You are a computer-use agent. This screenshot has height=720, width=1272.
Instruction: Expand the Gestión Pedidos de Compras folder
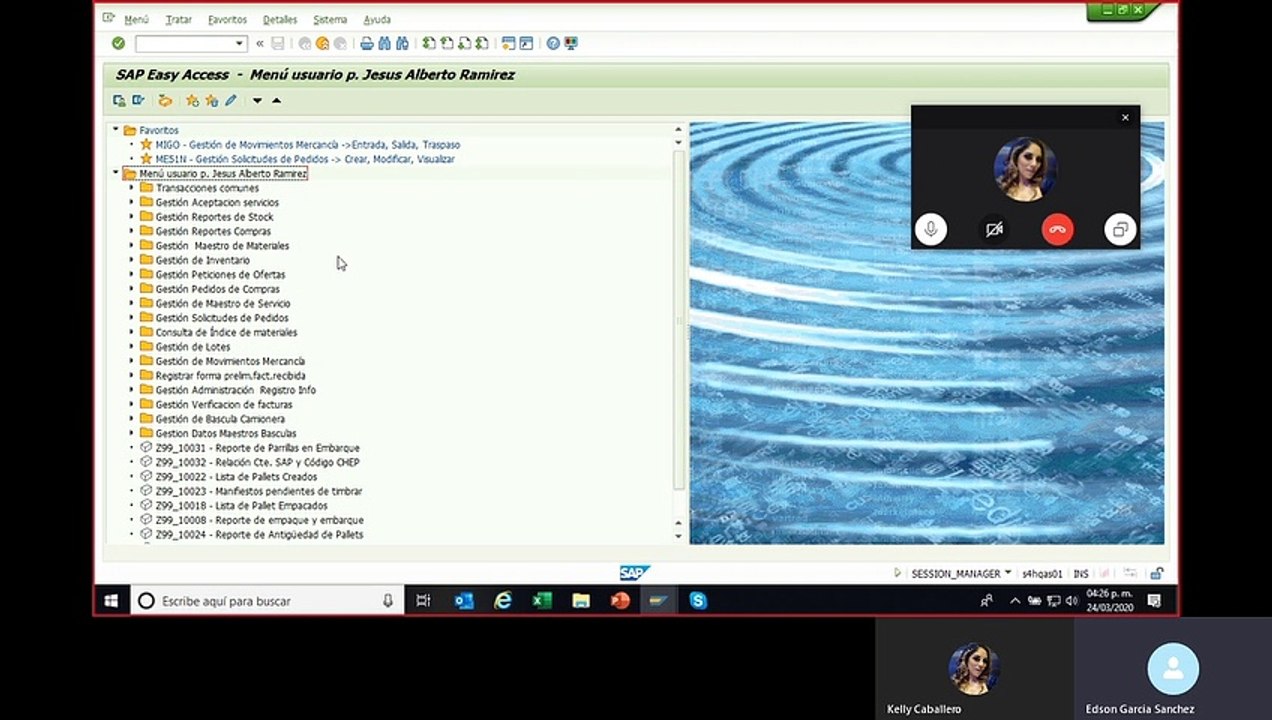point(131,289)
